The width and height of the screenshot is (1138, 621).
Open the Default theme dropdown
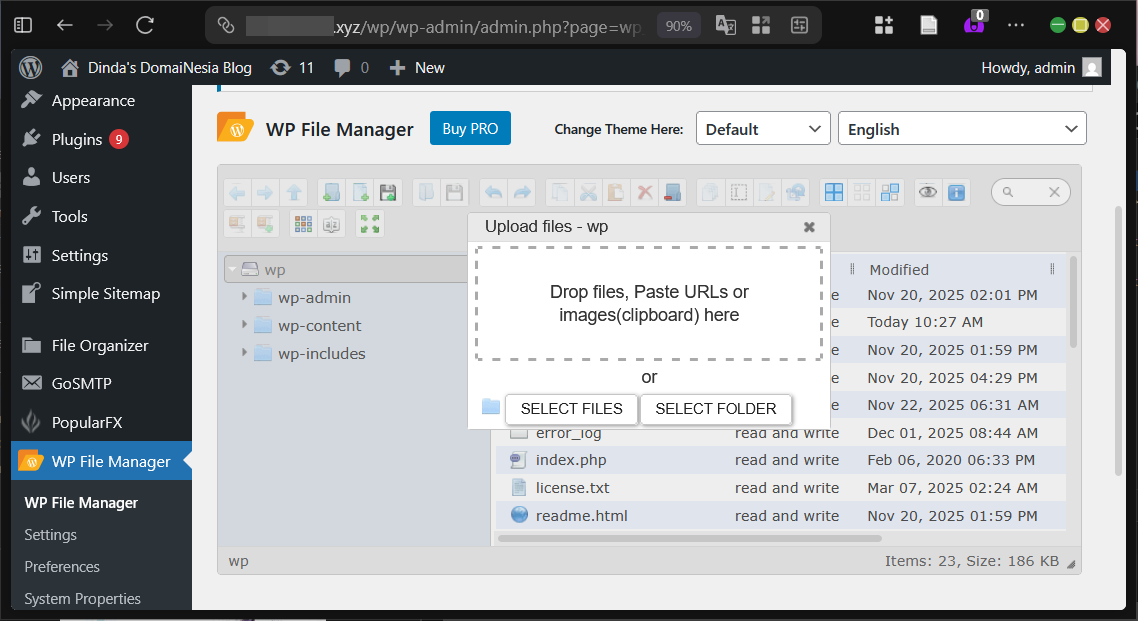click(763, 128)
